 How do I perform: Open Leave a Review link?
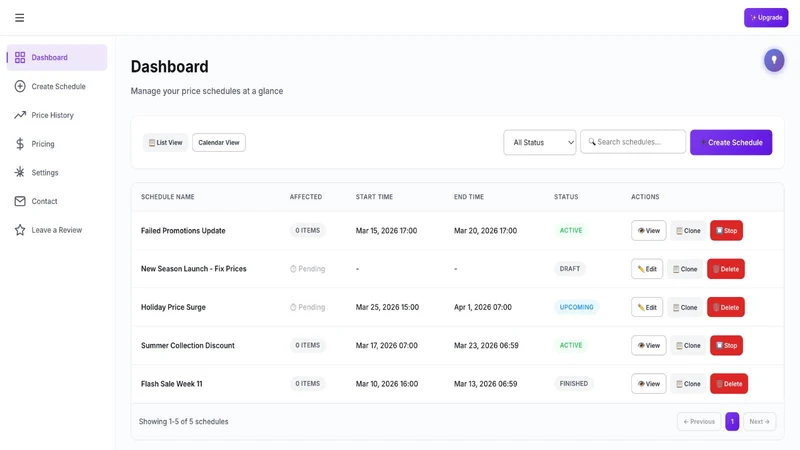pyautogui.click(x=57, y=230)
